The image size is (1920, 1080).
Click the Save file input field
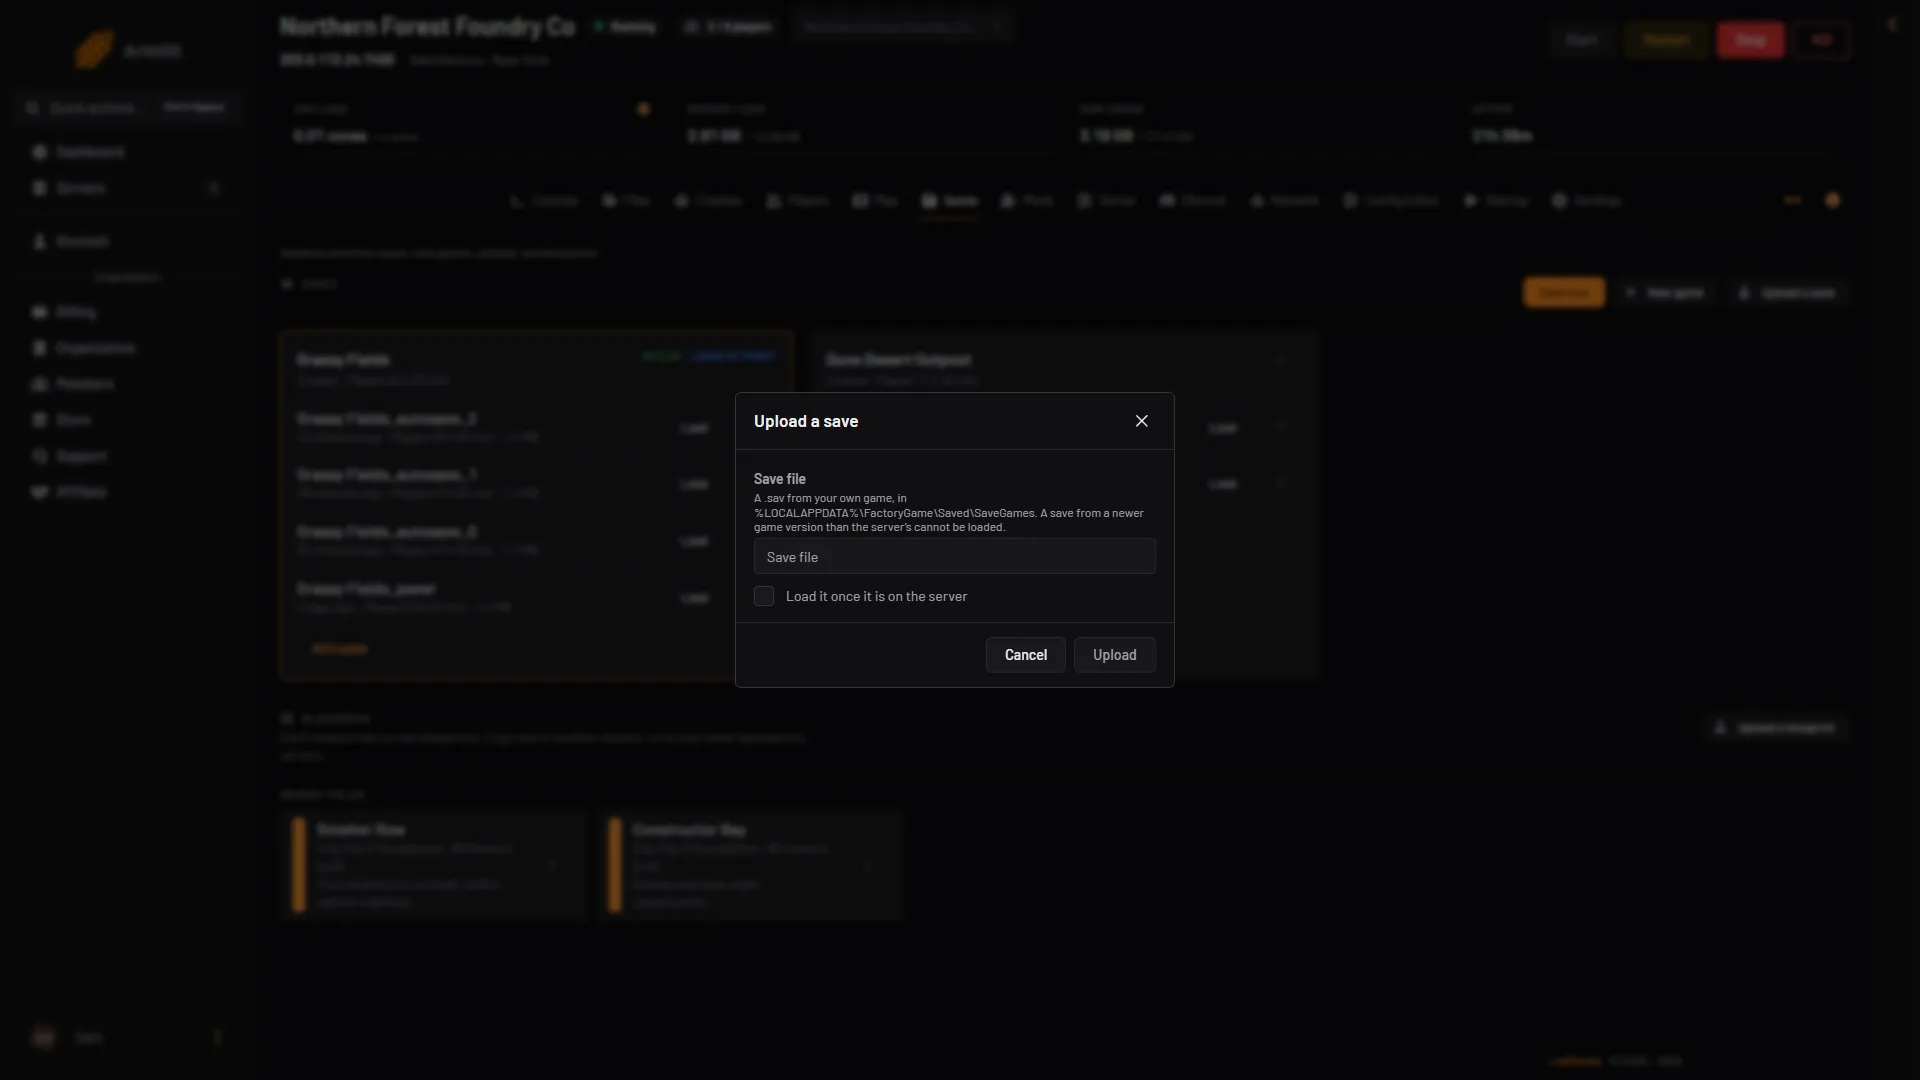[954, 557]
